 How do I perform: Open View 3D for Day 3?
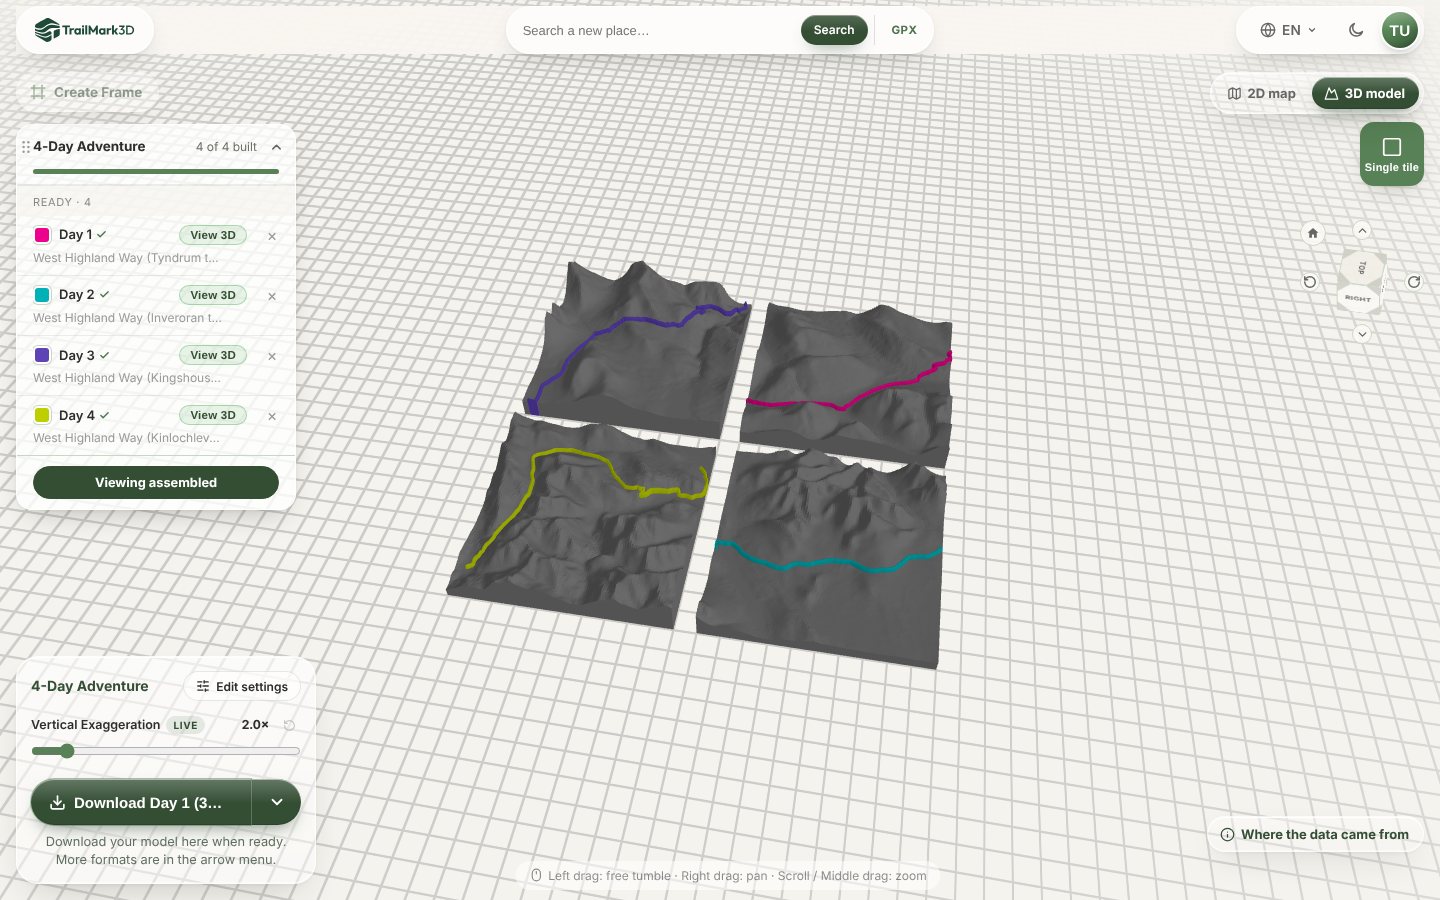coord(213,355)
